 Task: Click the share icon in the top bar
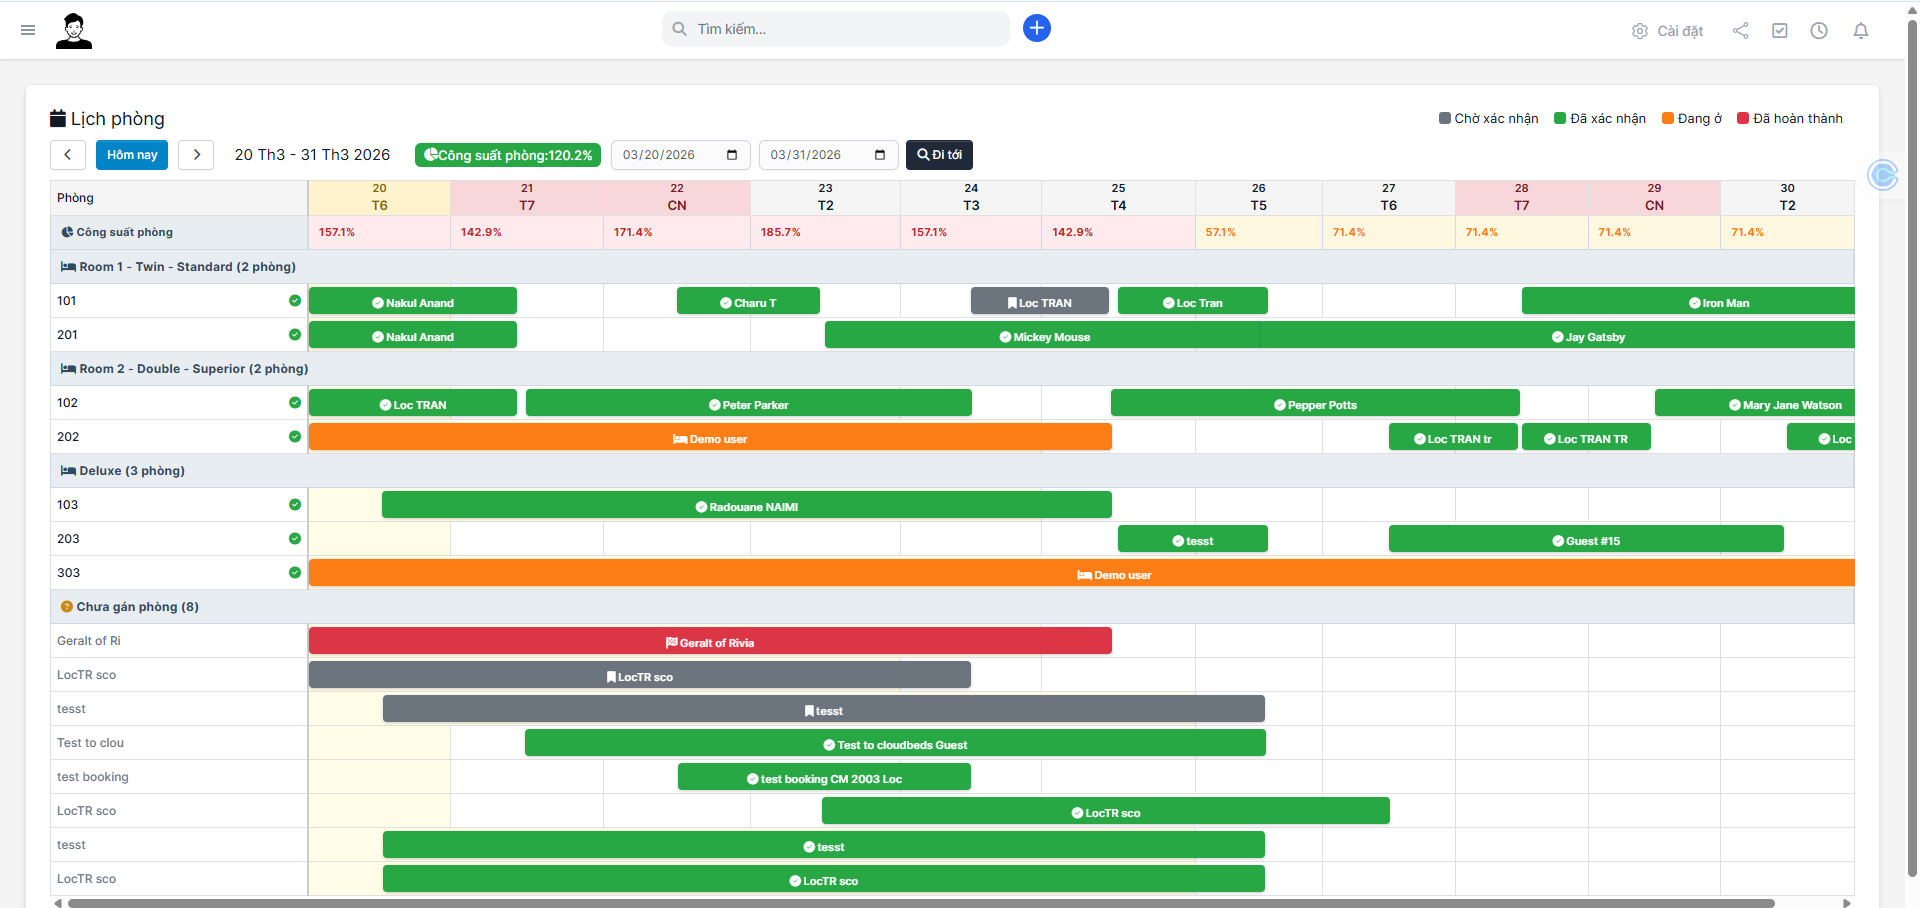pyautogui.click(x=1740, y=31)
